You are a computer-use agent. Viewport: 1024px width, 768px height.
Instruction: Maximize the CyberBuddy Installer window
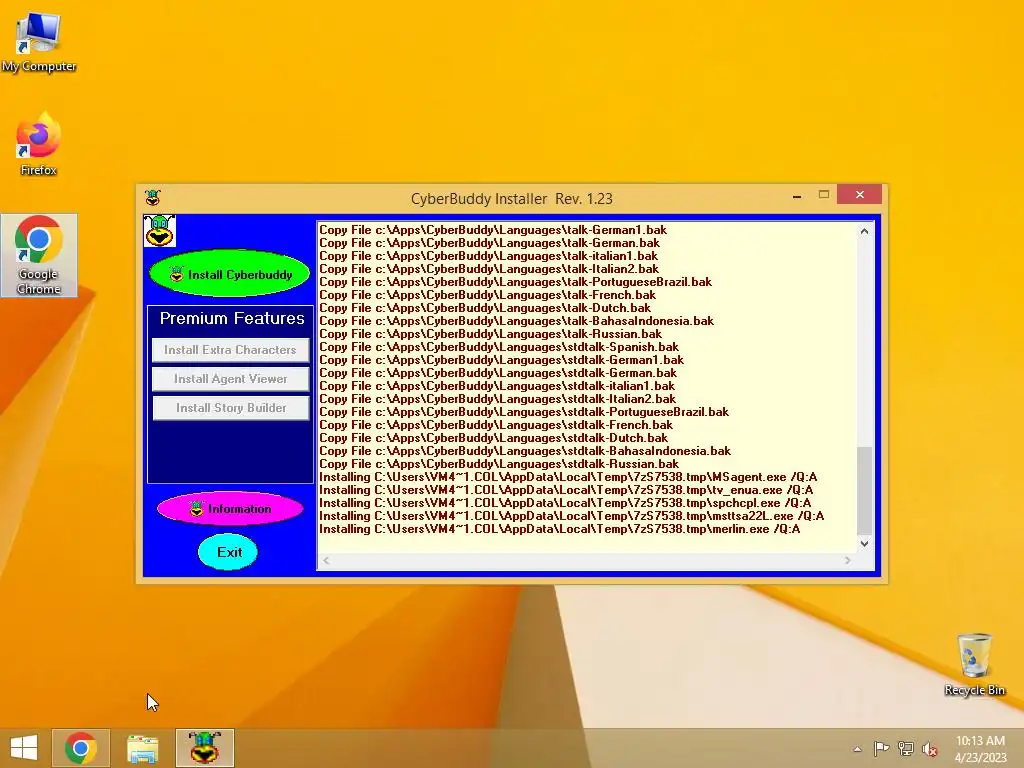(x=824, y=195)
